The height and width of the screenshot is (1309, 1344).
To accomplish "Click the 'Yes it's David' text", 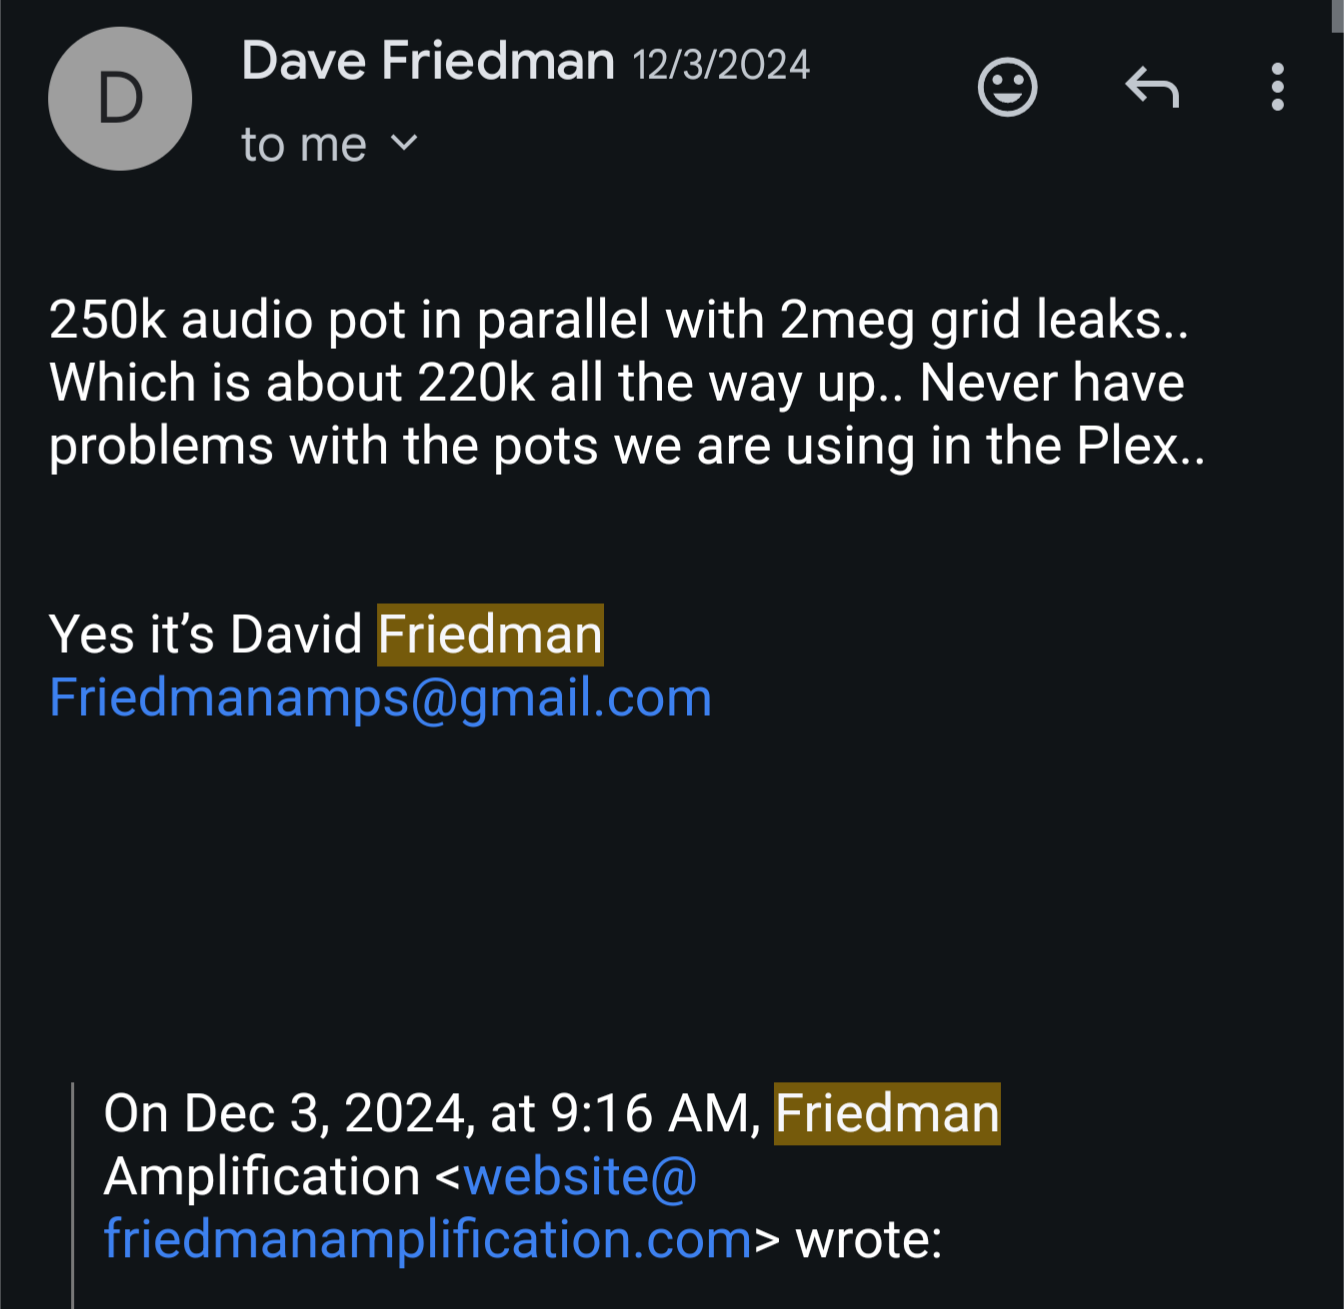I will click(x=205, y=635).
